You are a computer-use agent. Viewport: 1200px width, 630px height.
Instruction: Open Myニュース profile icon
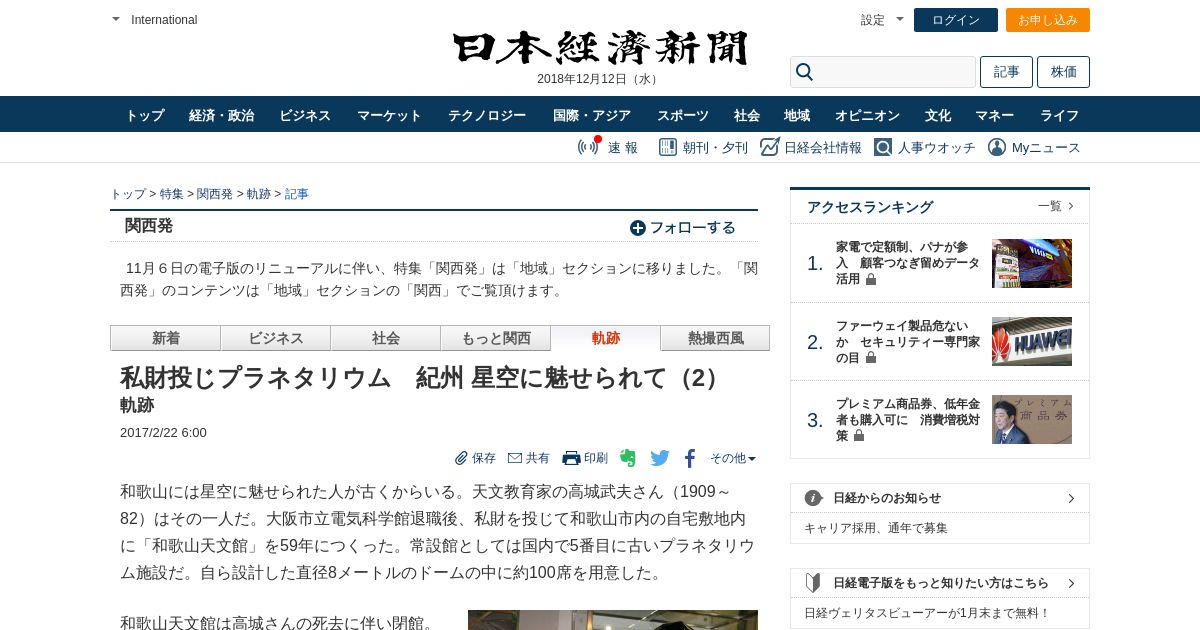pos(997,147)
